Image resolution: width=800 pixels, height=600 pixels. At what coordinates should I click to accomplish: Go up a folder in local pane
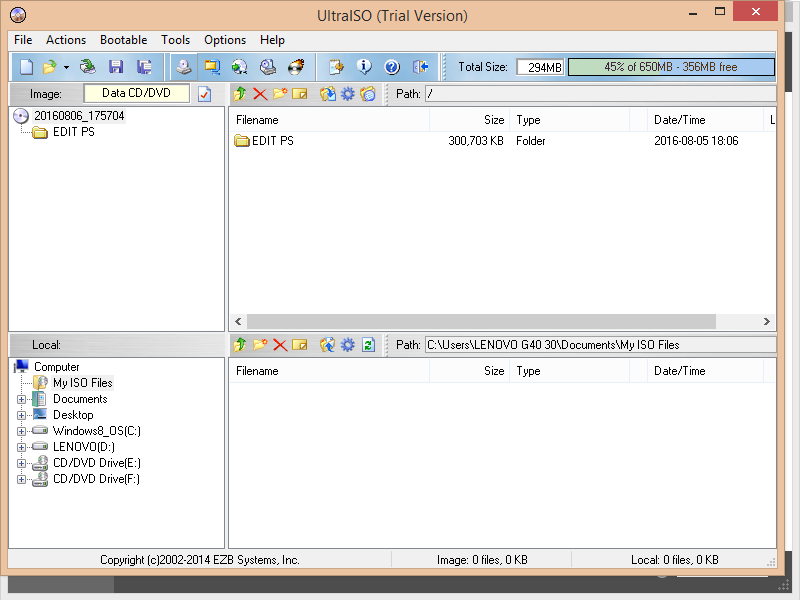point(240,345)
